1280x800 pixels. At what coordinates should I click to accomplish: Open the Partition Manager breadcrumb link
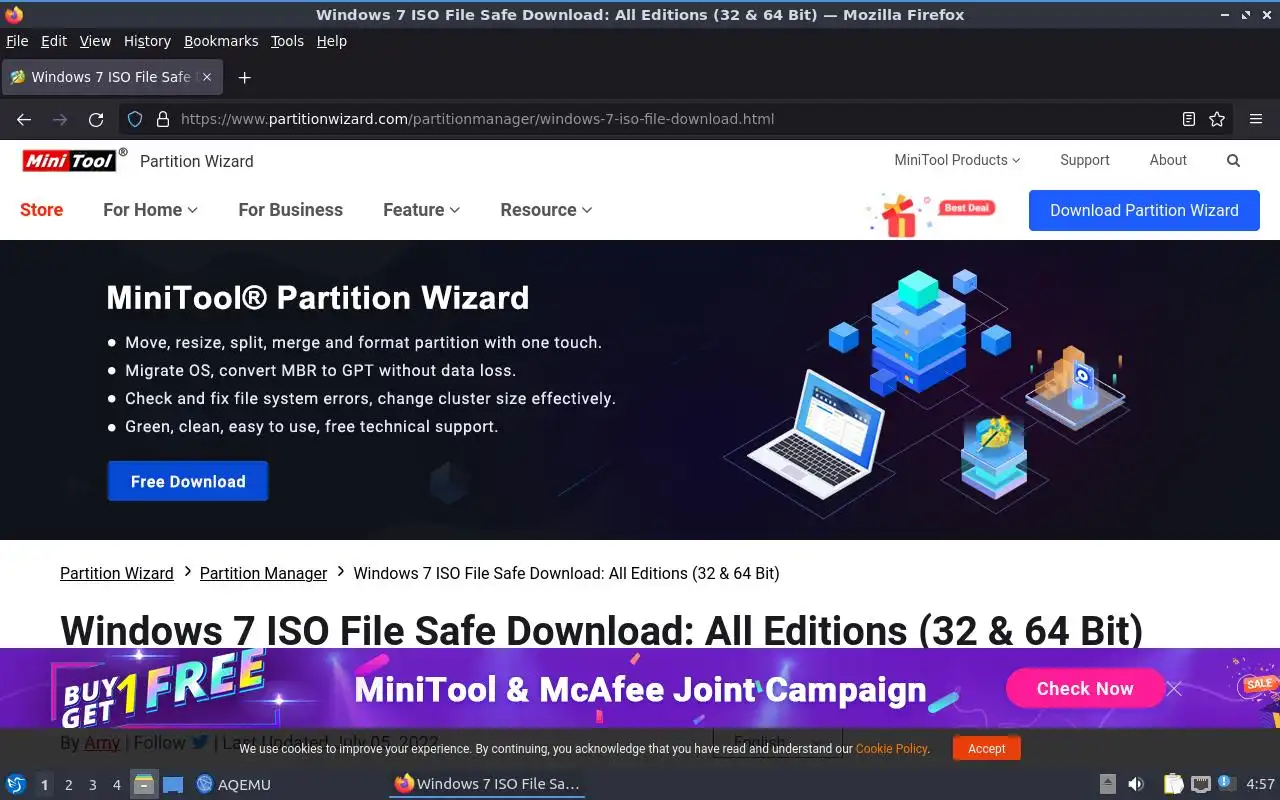pyautogui.click(x=263, y=573)
